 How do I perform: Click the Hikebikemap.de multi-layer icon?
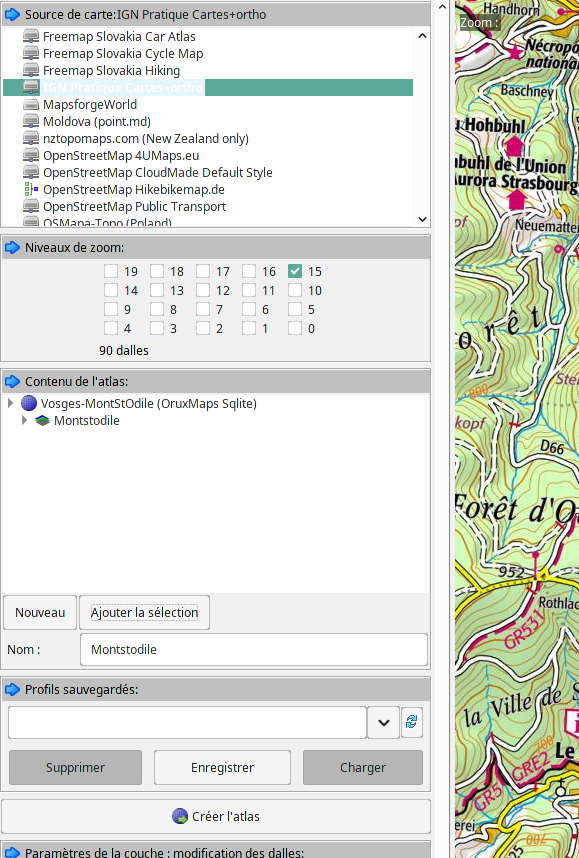tap(31, 189)
